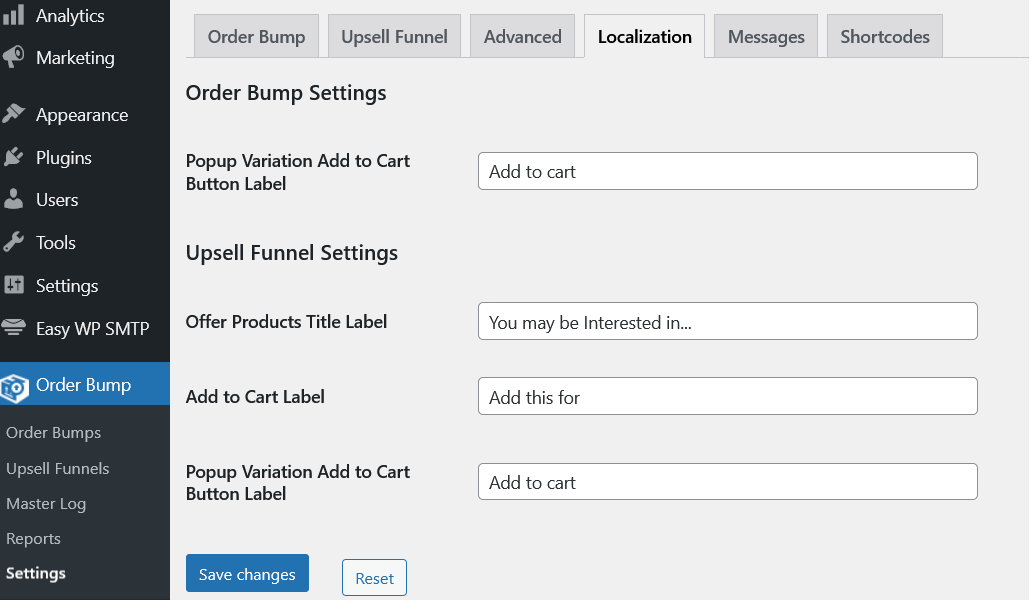Click the Tools wrench icon
This screenshot has width=1030, height=600.
click(13, 242)
